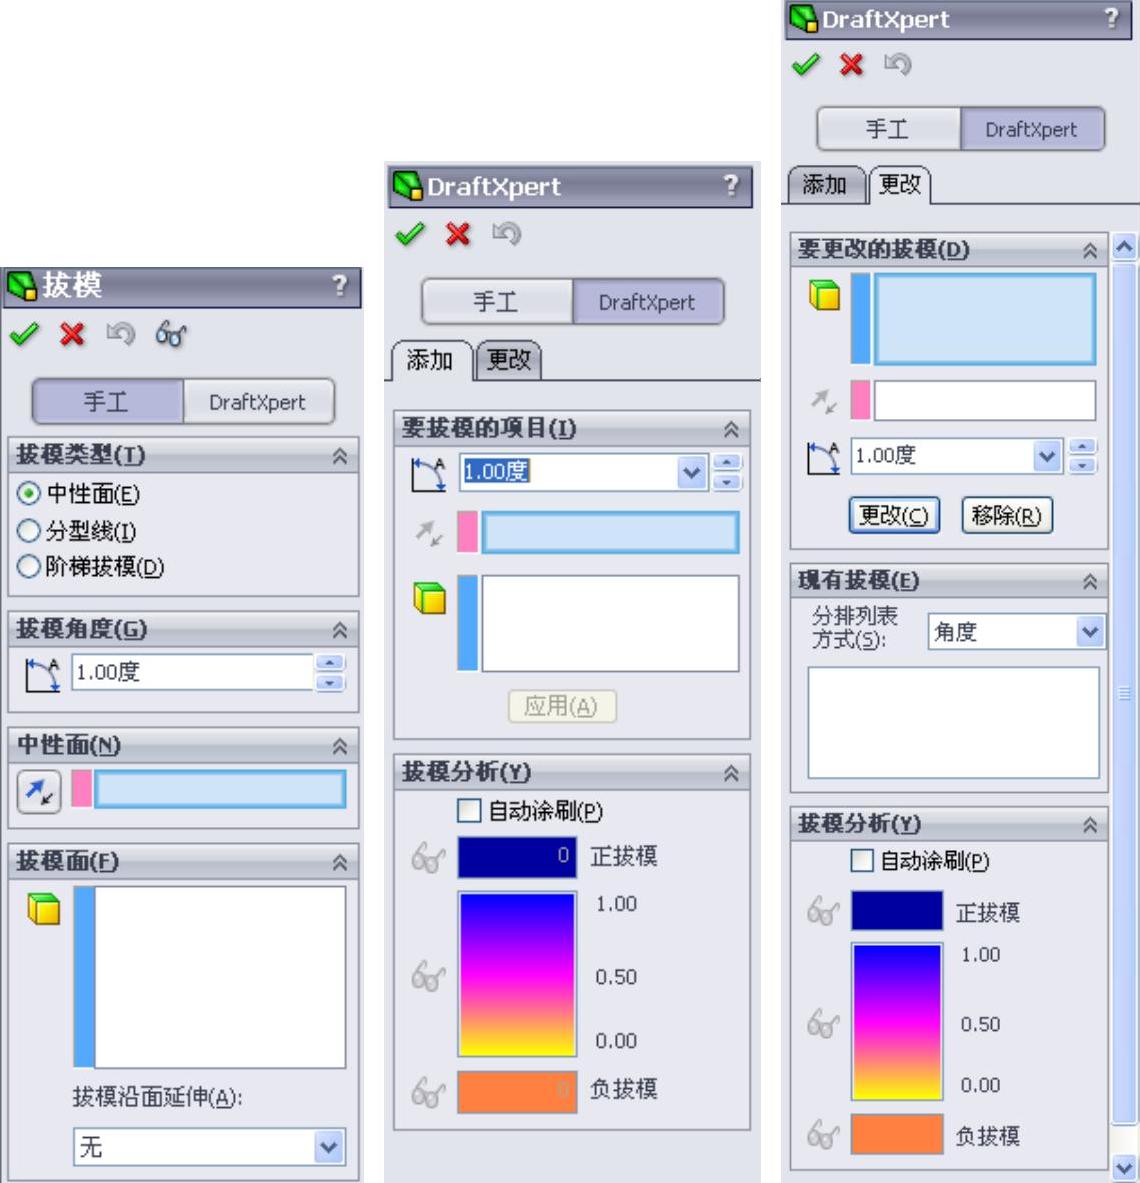
Task: Open 分排列表方式 dropdown showing 角度
Action: [1016, 631]
